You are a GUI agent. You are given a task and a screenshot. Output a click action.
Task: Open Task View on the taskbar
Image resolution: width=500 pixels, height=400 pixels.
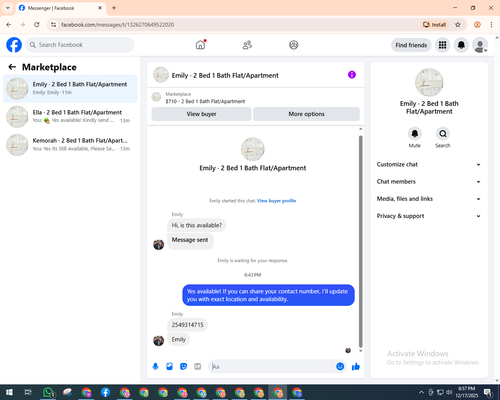[x=28, y=392]
